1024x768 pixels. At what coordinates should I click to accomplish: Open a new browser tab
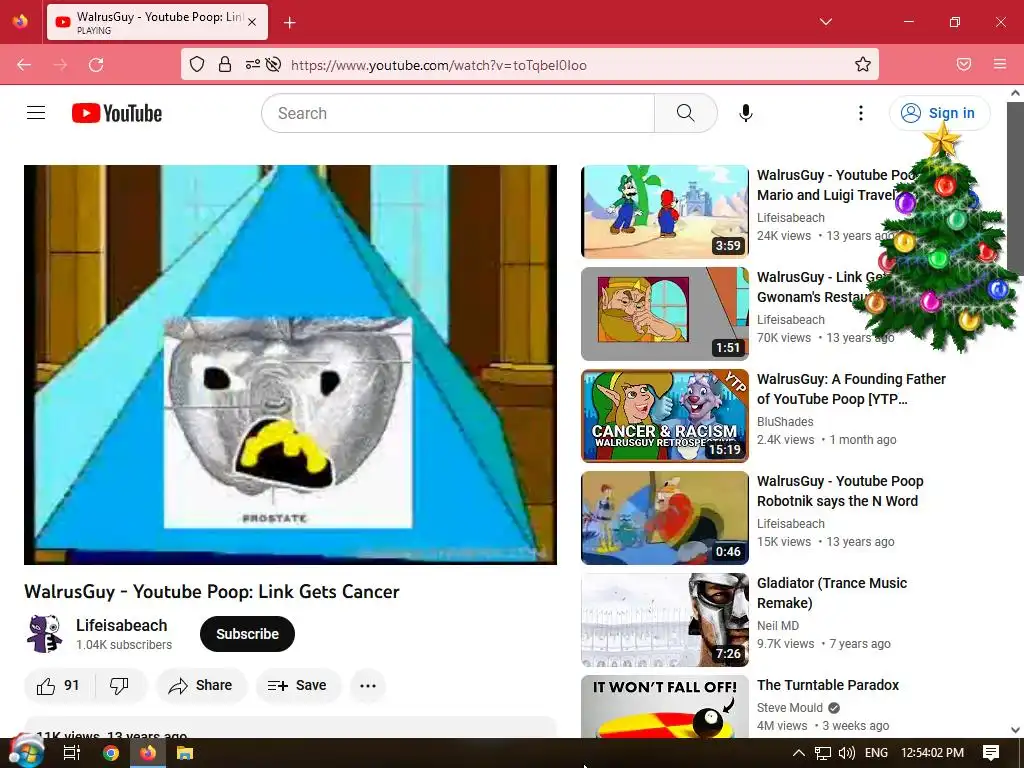(290, 23)
